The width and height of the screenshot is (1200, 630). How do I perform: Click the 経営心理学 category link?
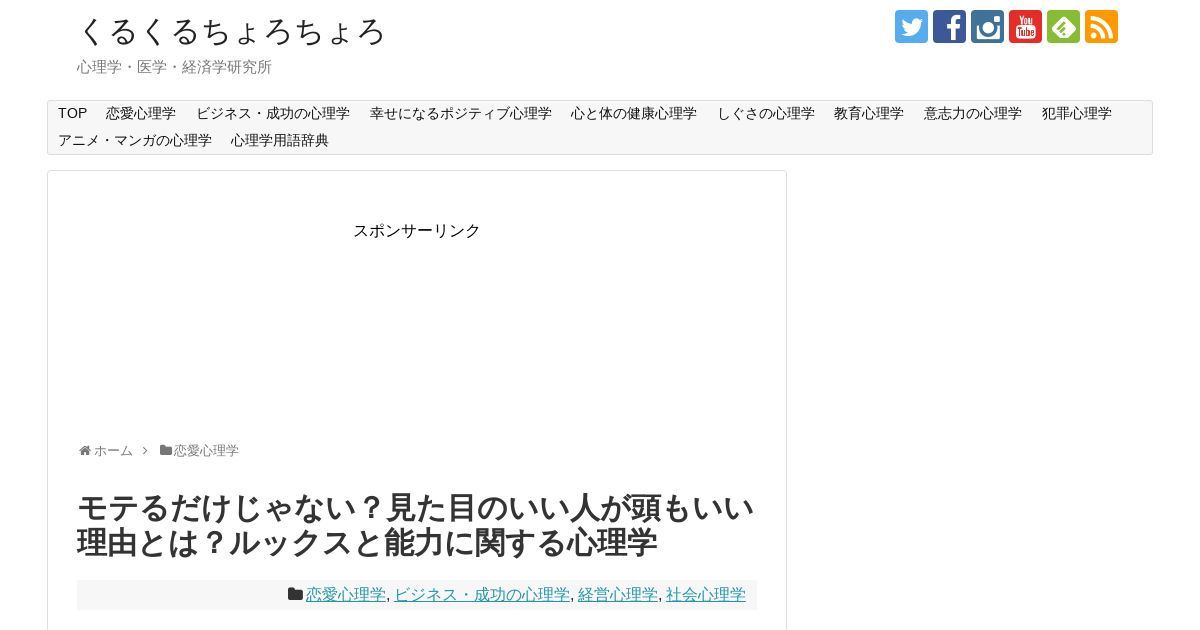pyautogui.click(x=618, y=595)
